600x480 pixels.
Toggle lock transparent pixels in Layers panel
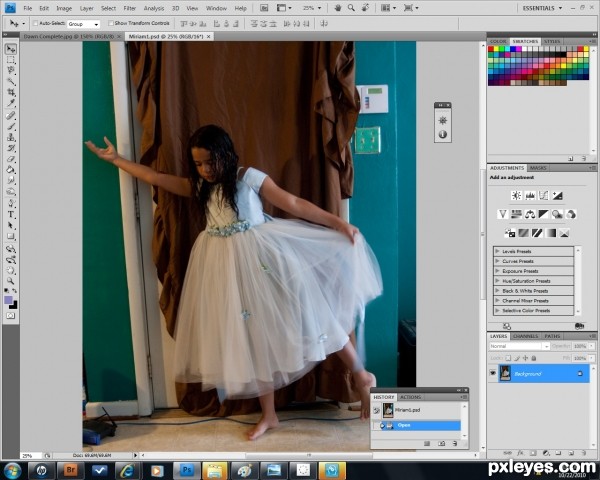point(508,358)
